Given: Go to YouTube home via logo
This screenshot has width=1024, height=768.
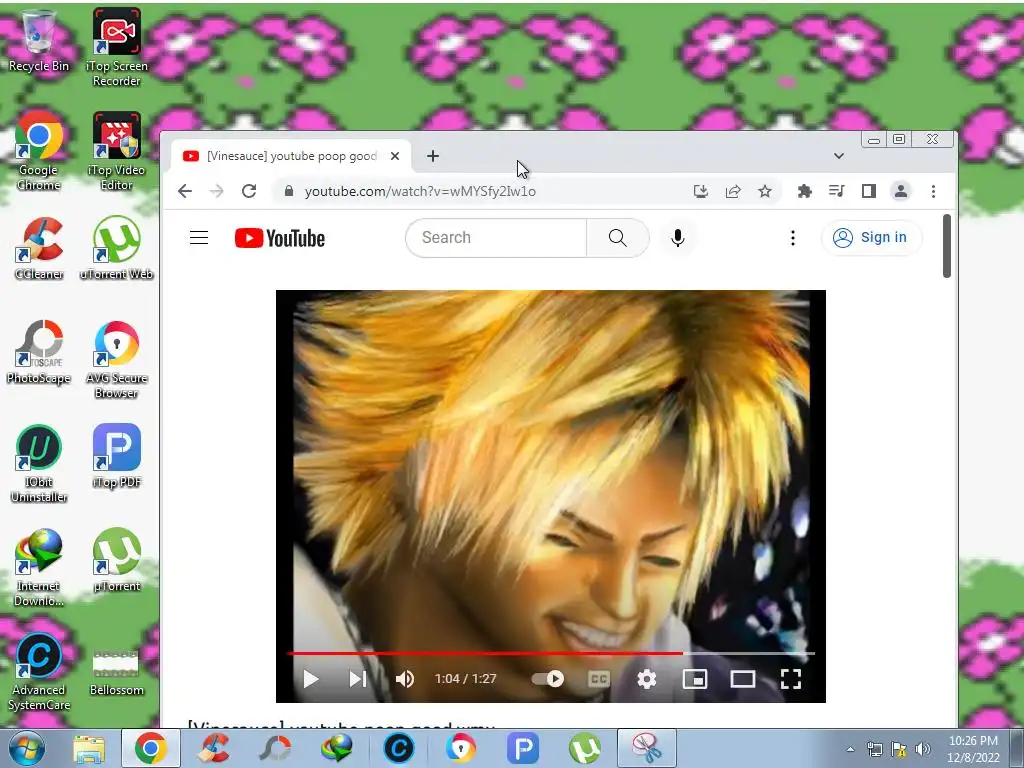Looking at the screenshot, I should (x=280, y=238).
